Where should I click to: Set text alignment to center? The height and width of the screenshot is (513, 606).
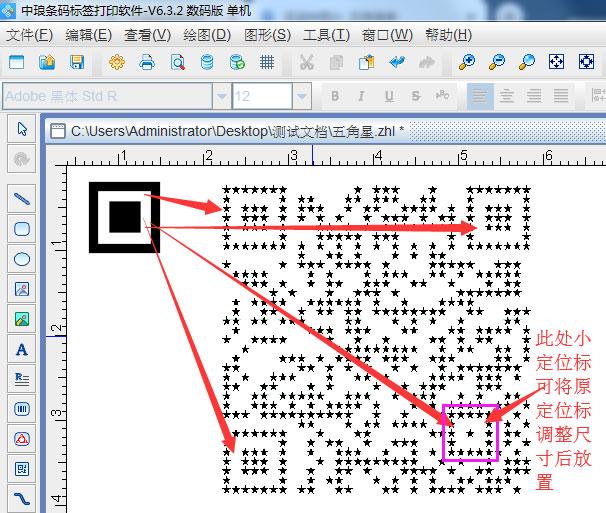[507, 96]
